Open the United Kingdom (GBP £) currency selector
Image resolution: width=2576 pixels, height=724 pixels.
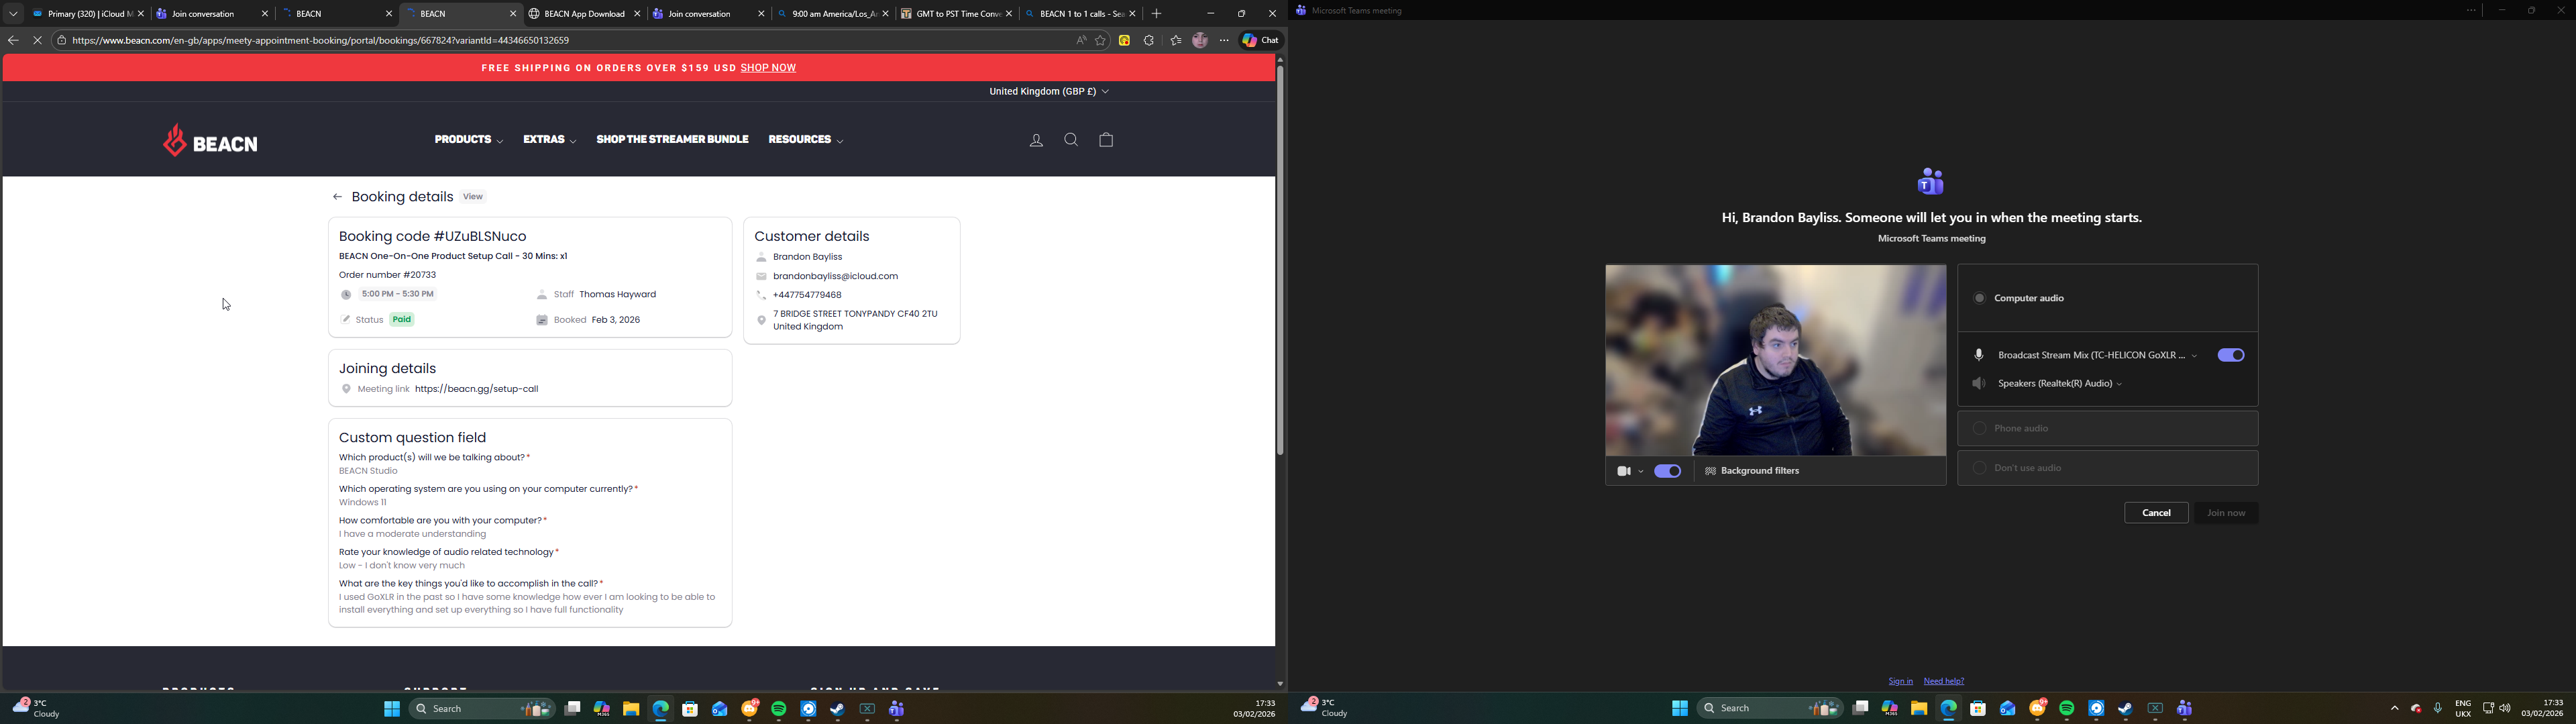click(1049, 92)
